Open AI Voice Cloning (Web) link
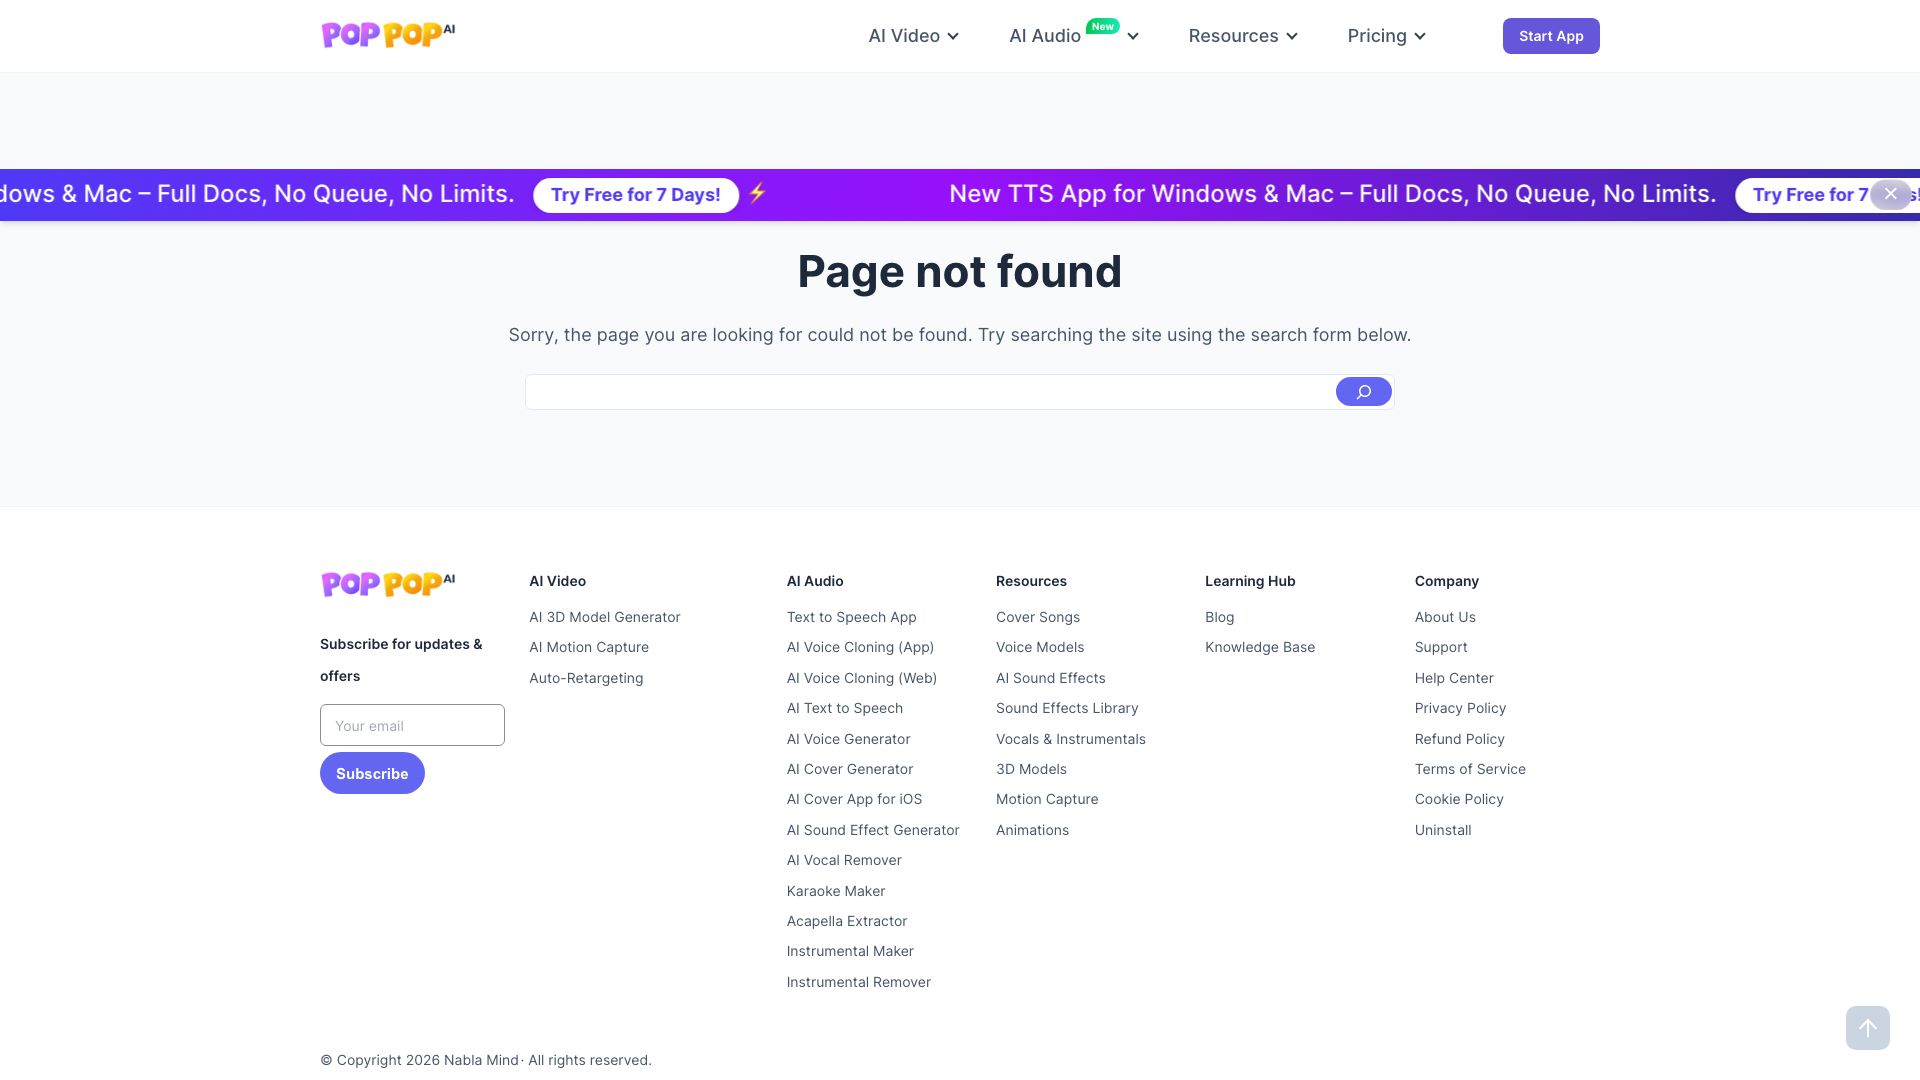This screenshot has width=1920, height=1080. pyautogui.click(x=862, y=678)
